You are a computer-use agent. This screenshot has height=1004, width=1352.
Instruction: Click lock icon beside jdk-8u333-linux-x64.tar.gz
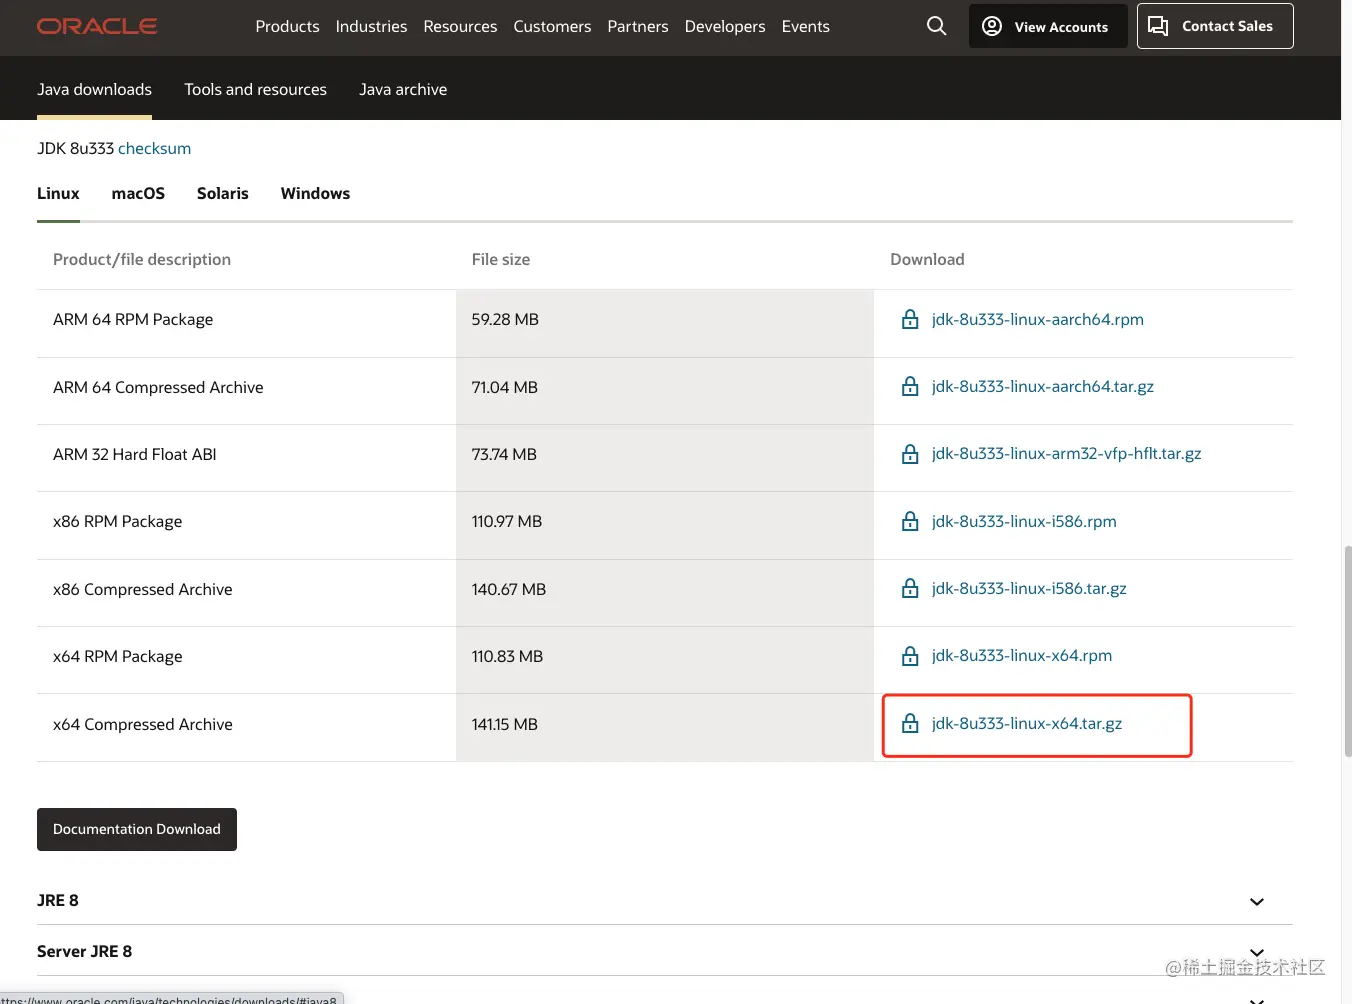[x=910, y=723]
